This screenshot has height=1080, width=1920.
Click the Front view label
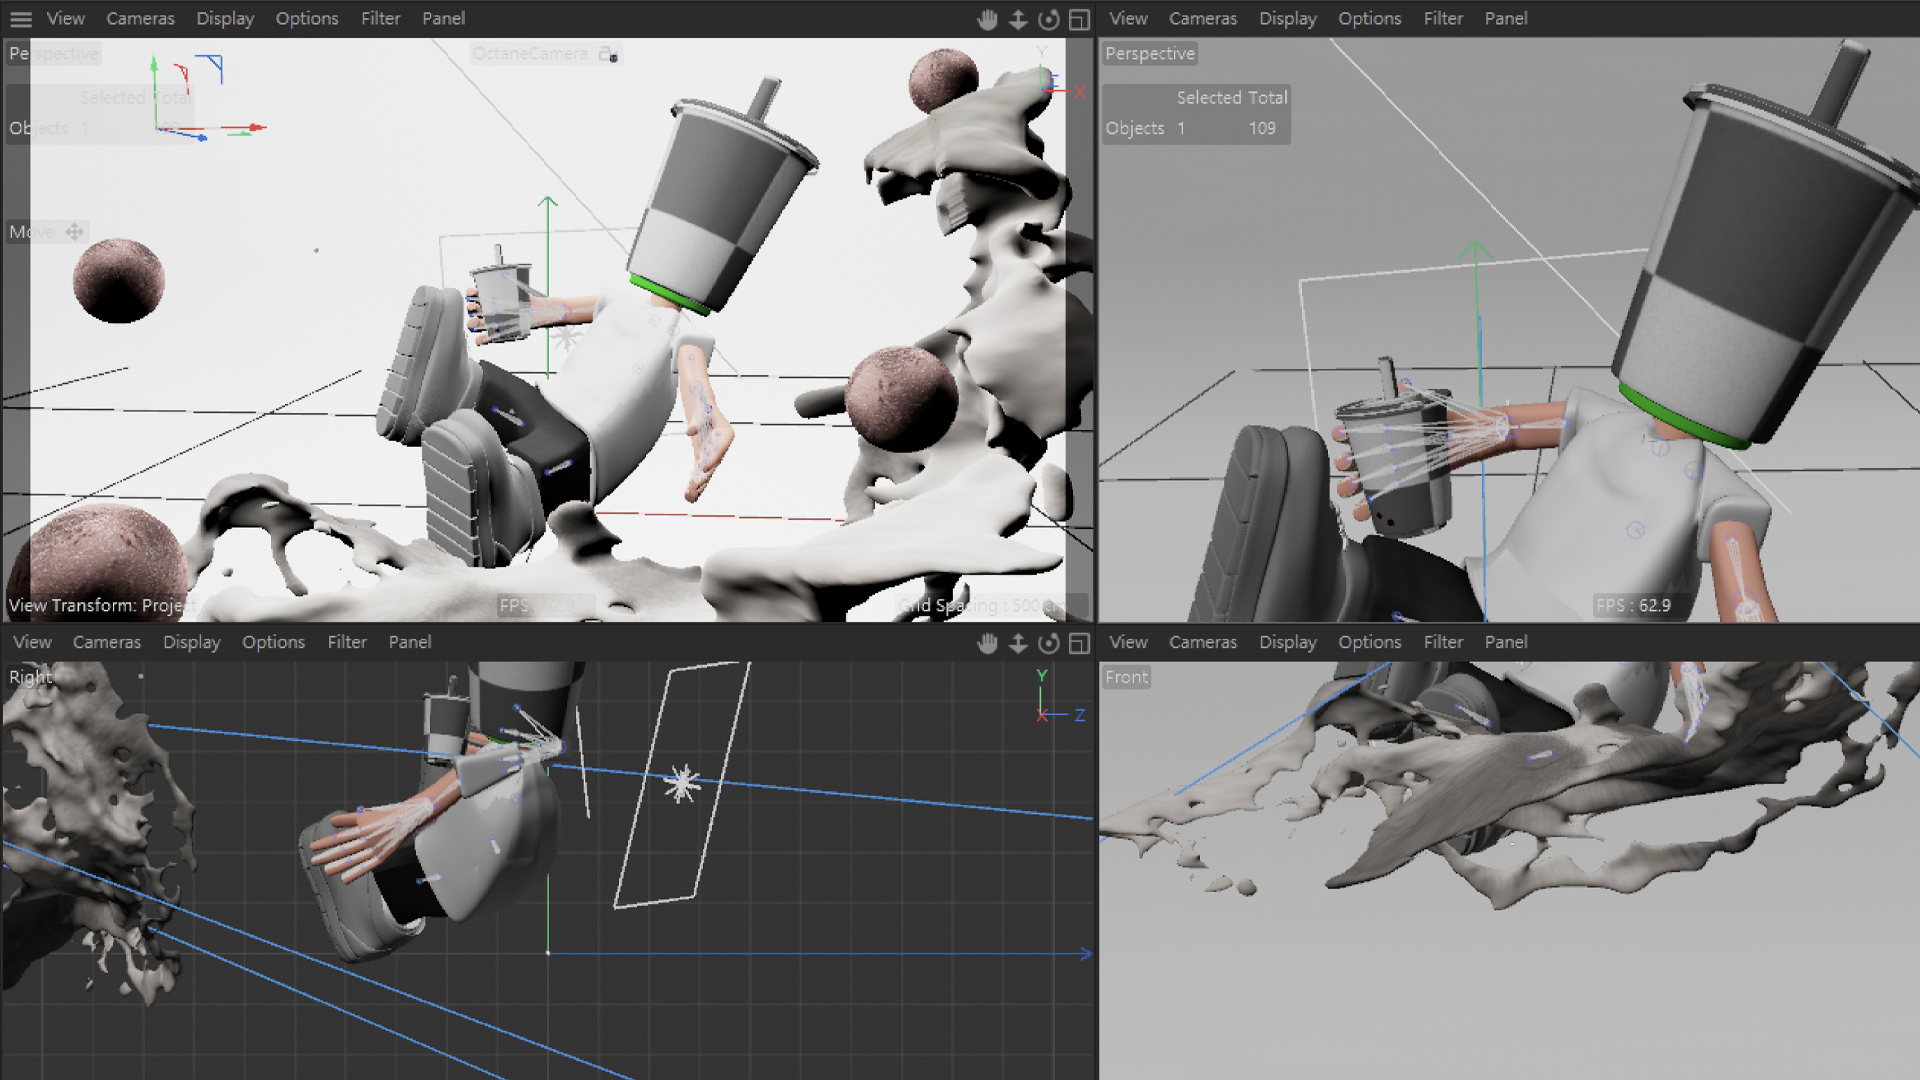[1126, 677]
